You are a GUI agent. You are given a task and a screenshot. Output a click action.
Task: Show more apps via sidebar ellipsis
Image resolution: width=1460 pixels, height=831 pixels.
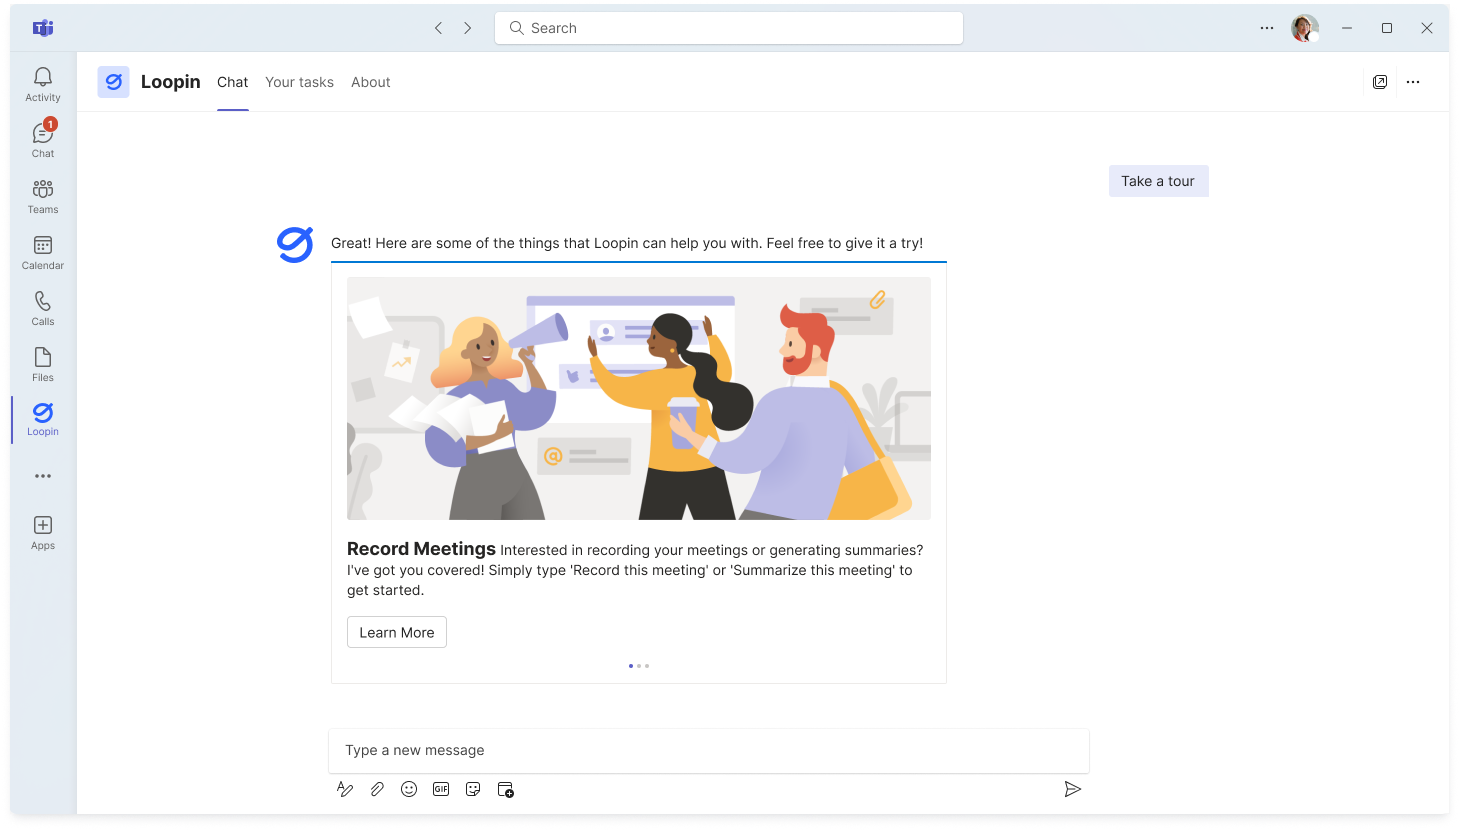[43, 476]
